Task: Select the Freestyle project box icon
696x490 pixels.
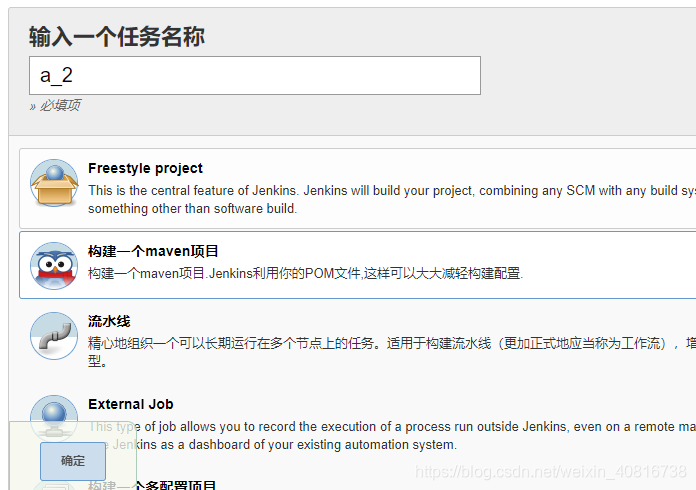Action: [54, 183]
